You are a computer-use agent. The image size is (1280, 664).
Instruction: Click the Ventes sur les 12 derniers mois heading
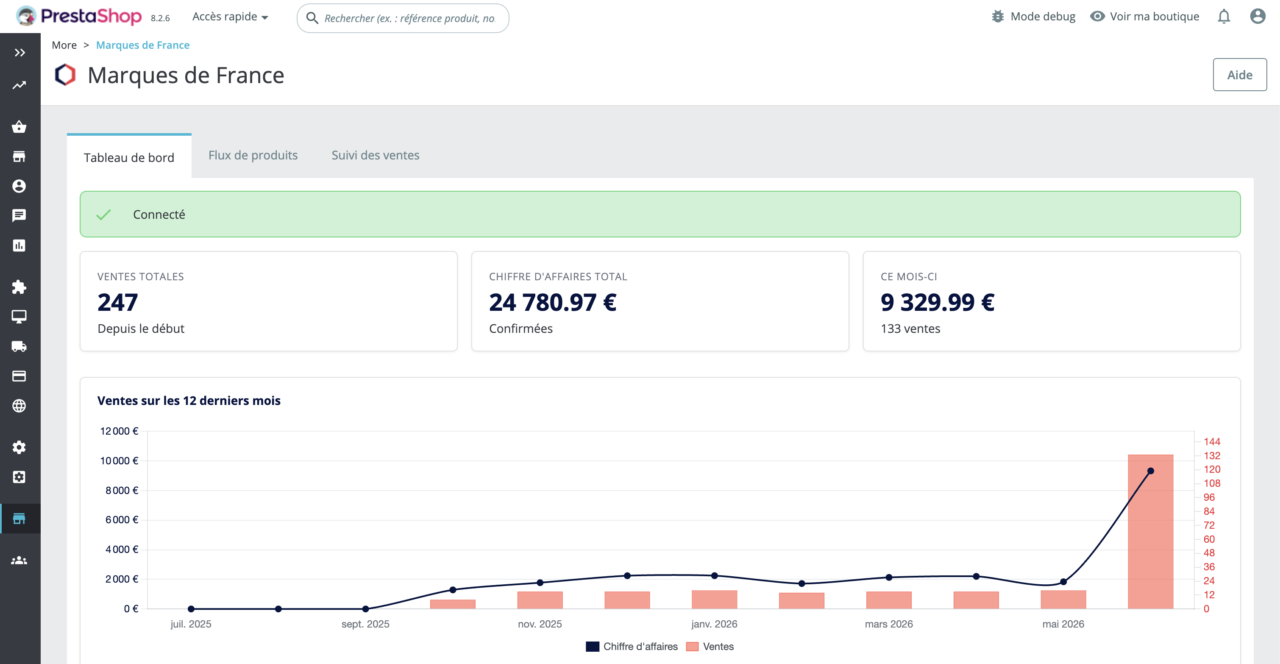(x=189, y=401)
